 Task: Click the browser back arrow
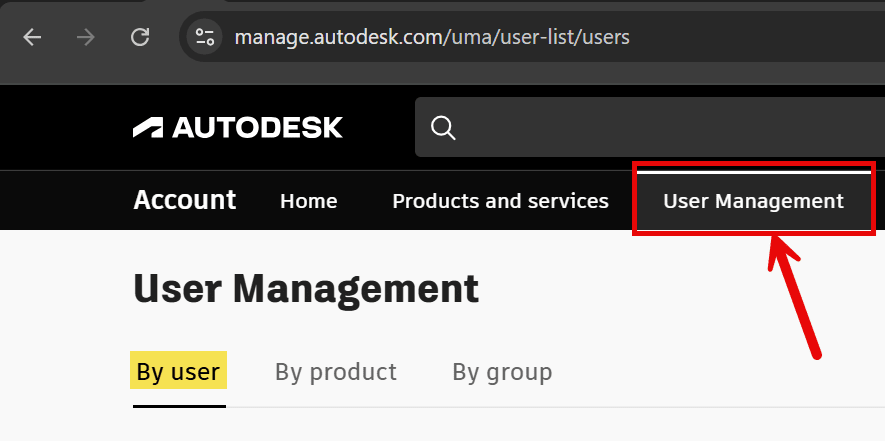point(32,37)
